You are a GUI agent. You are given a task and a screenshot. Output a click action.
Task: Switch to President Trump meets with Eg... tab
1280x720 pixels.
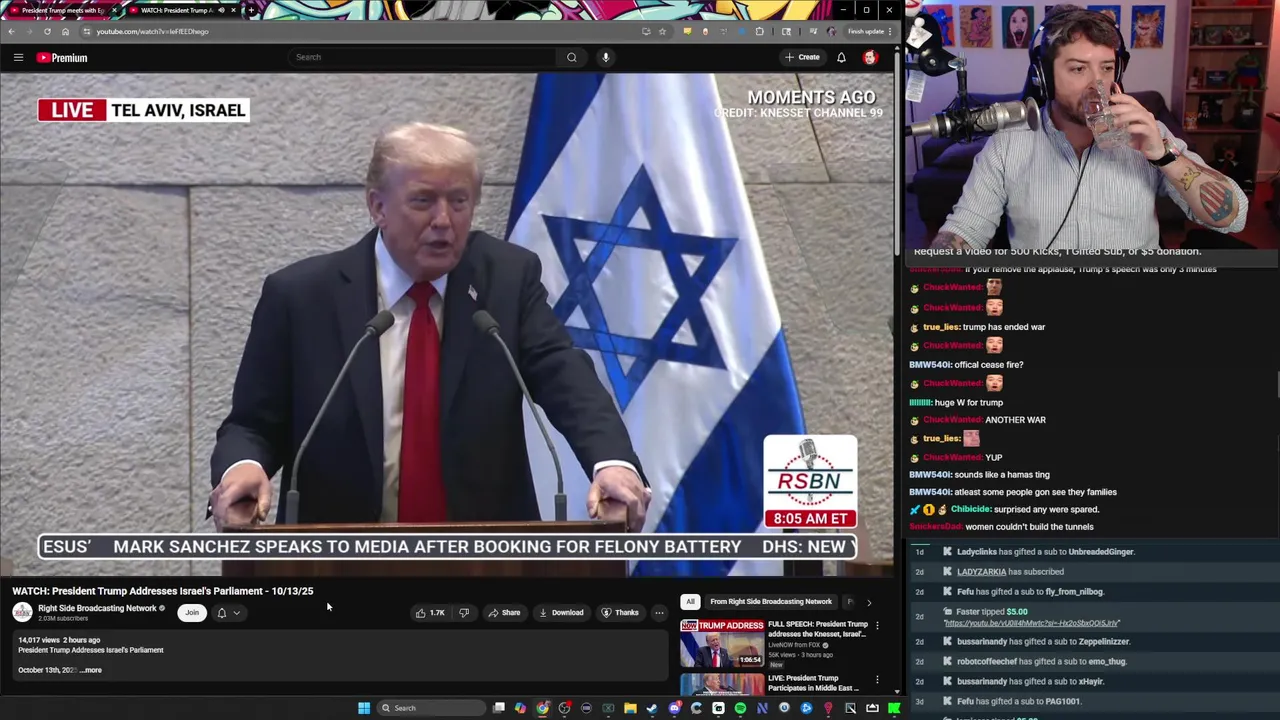click(62, 10)
